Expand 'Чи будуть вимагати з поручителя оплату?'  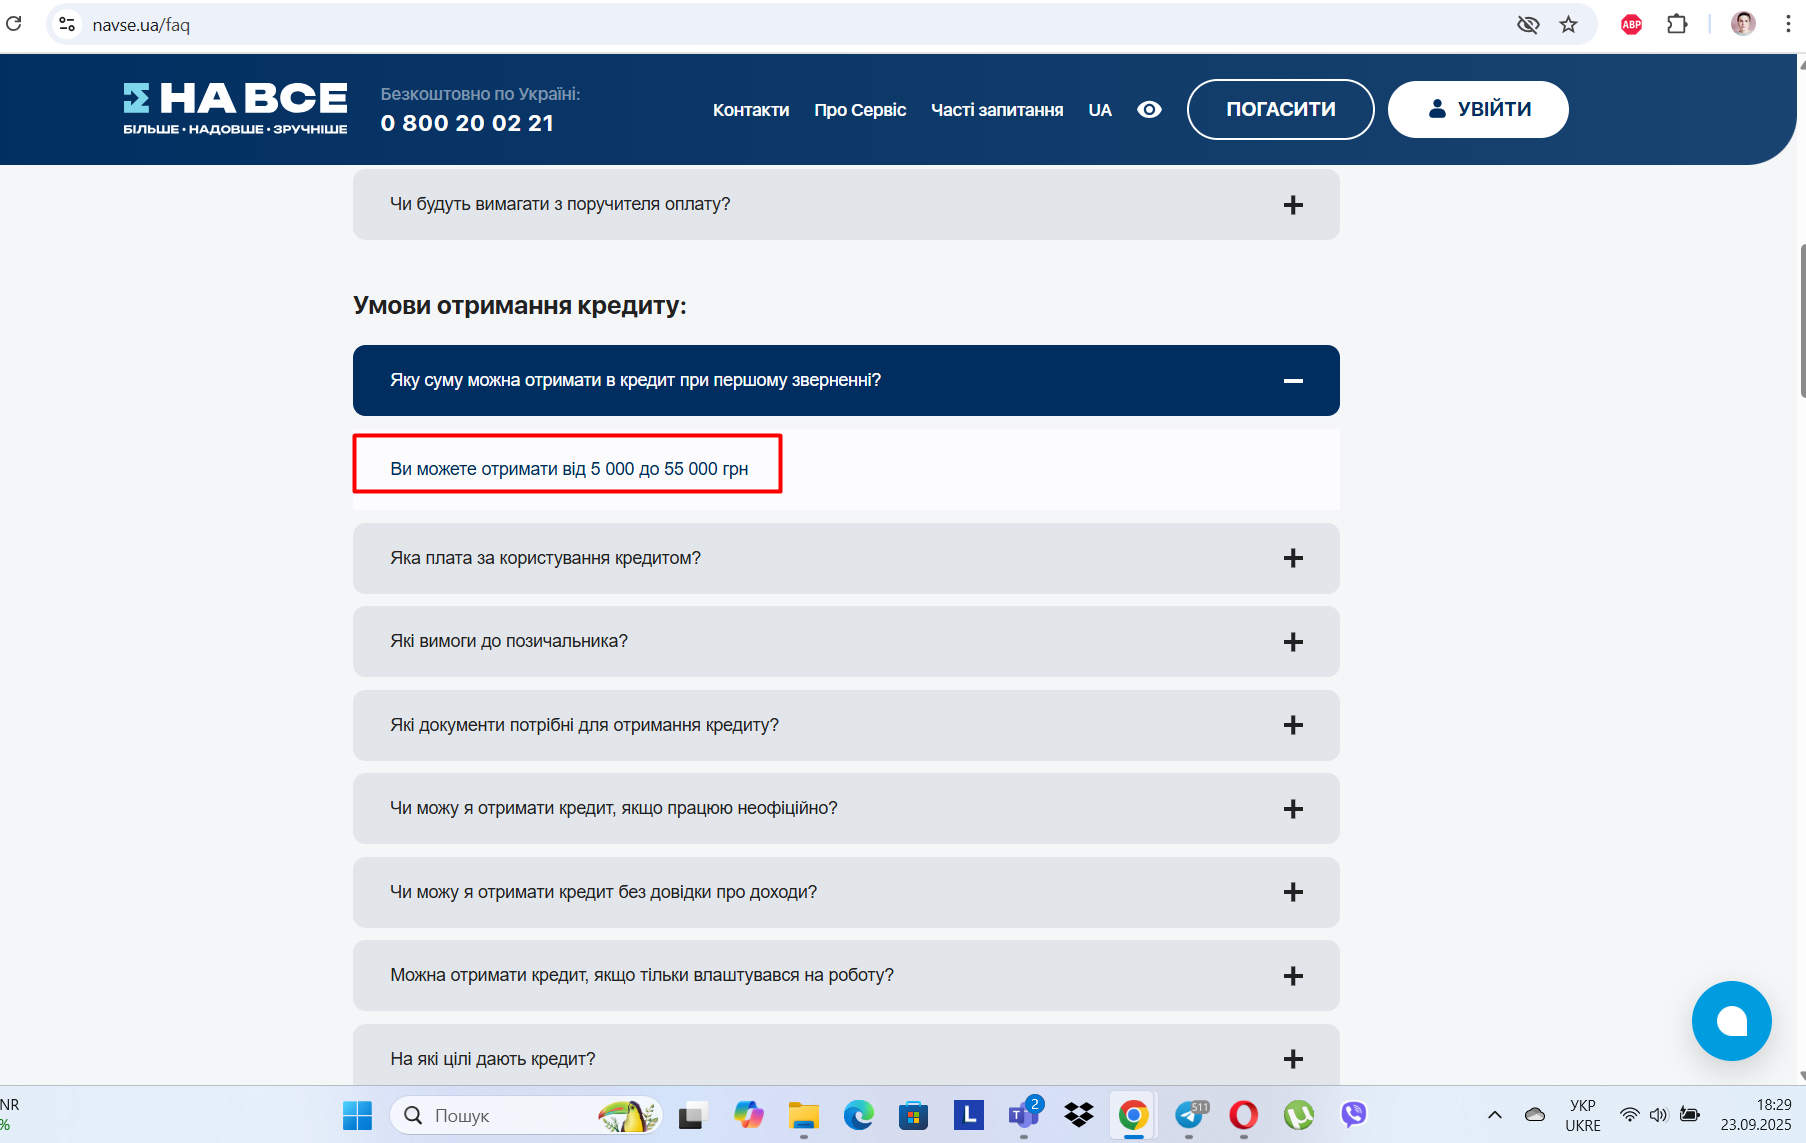846,204
